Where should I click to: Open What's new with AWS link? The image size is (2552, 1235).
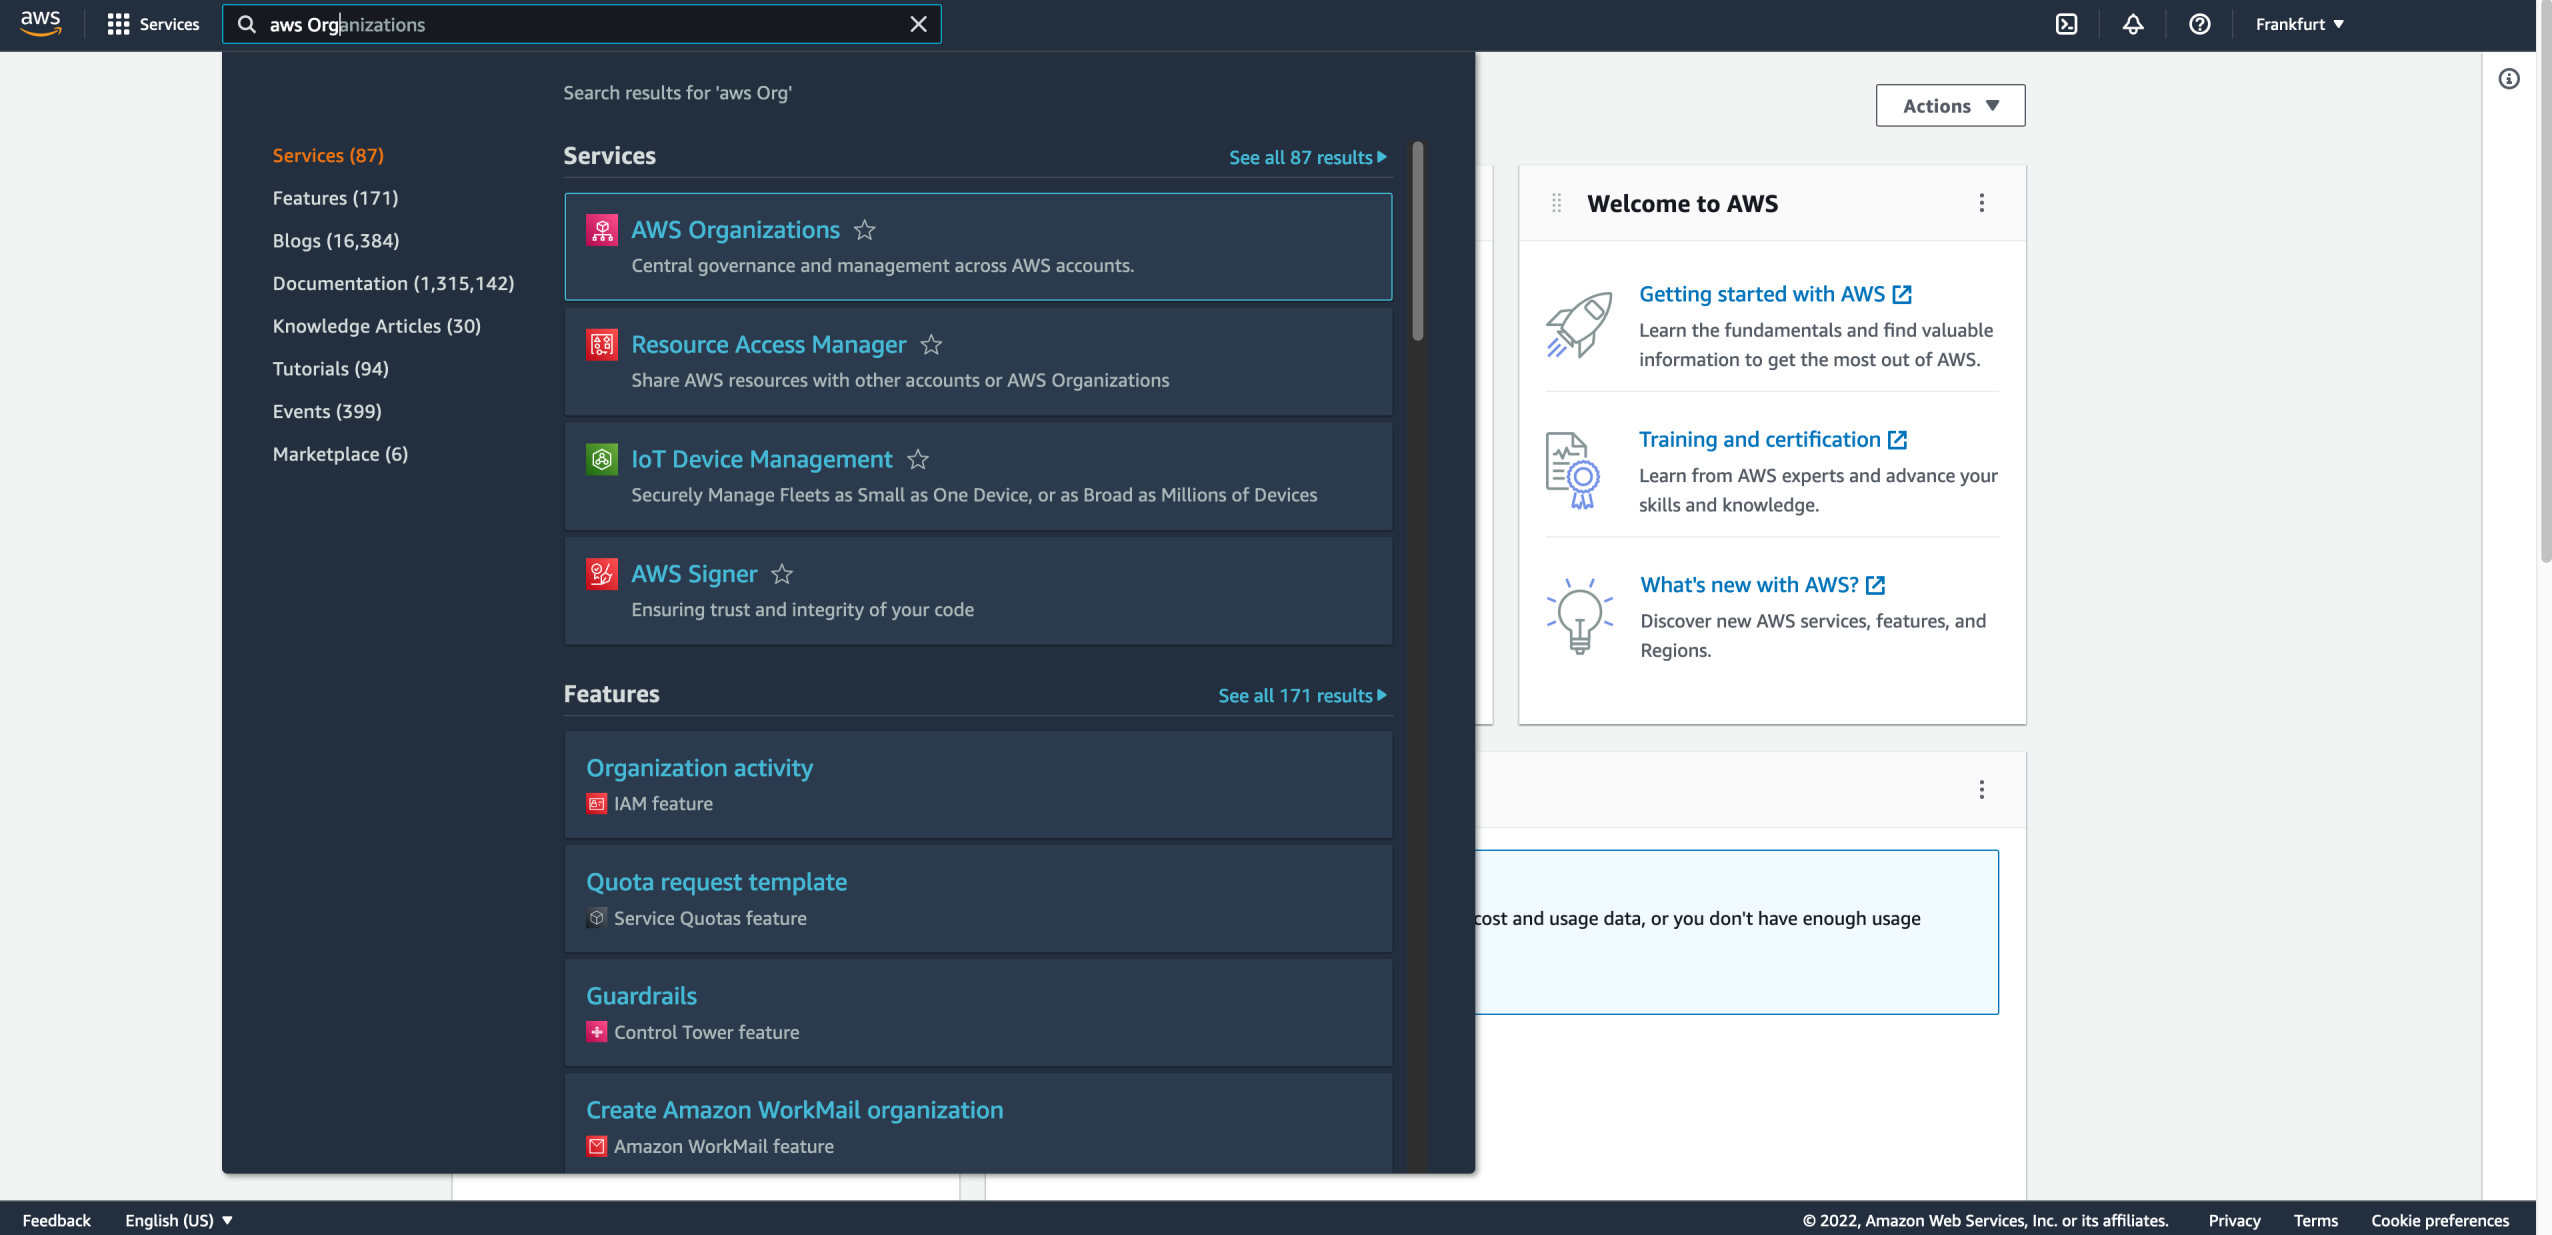tap(1762, 586)
